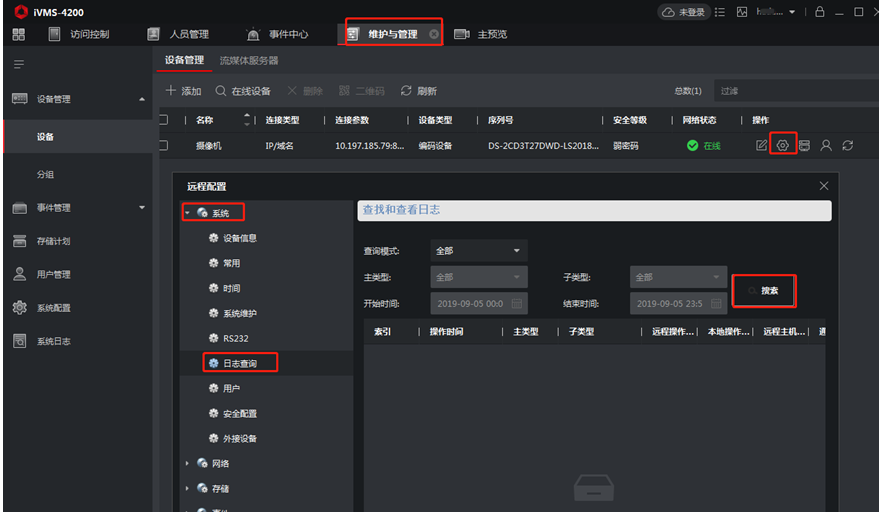Click the remote configuration gear icon
Viewport: 884px width, 514px height.
point(783,146)
